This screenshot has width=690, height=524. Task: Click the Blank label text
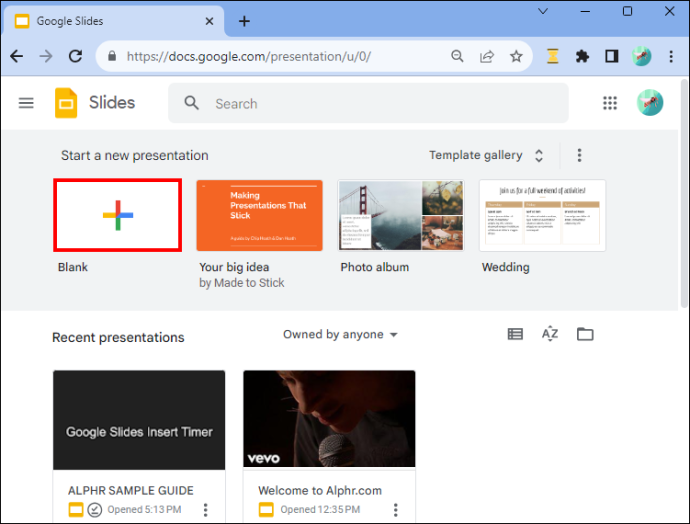(73, 267)
